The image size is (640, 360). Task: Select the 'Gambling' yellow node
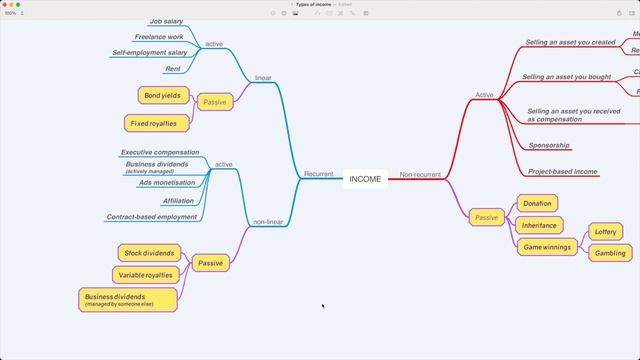(610, 253)
